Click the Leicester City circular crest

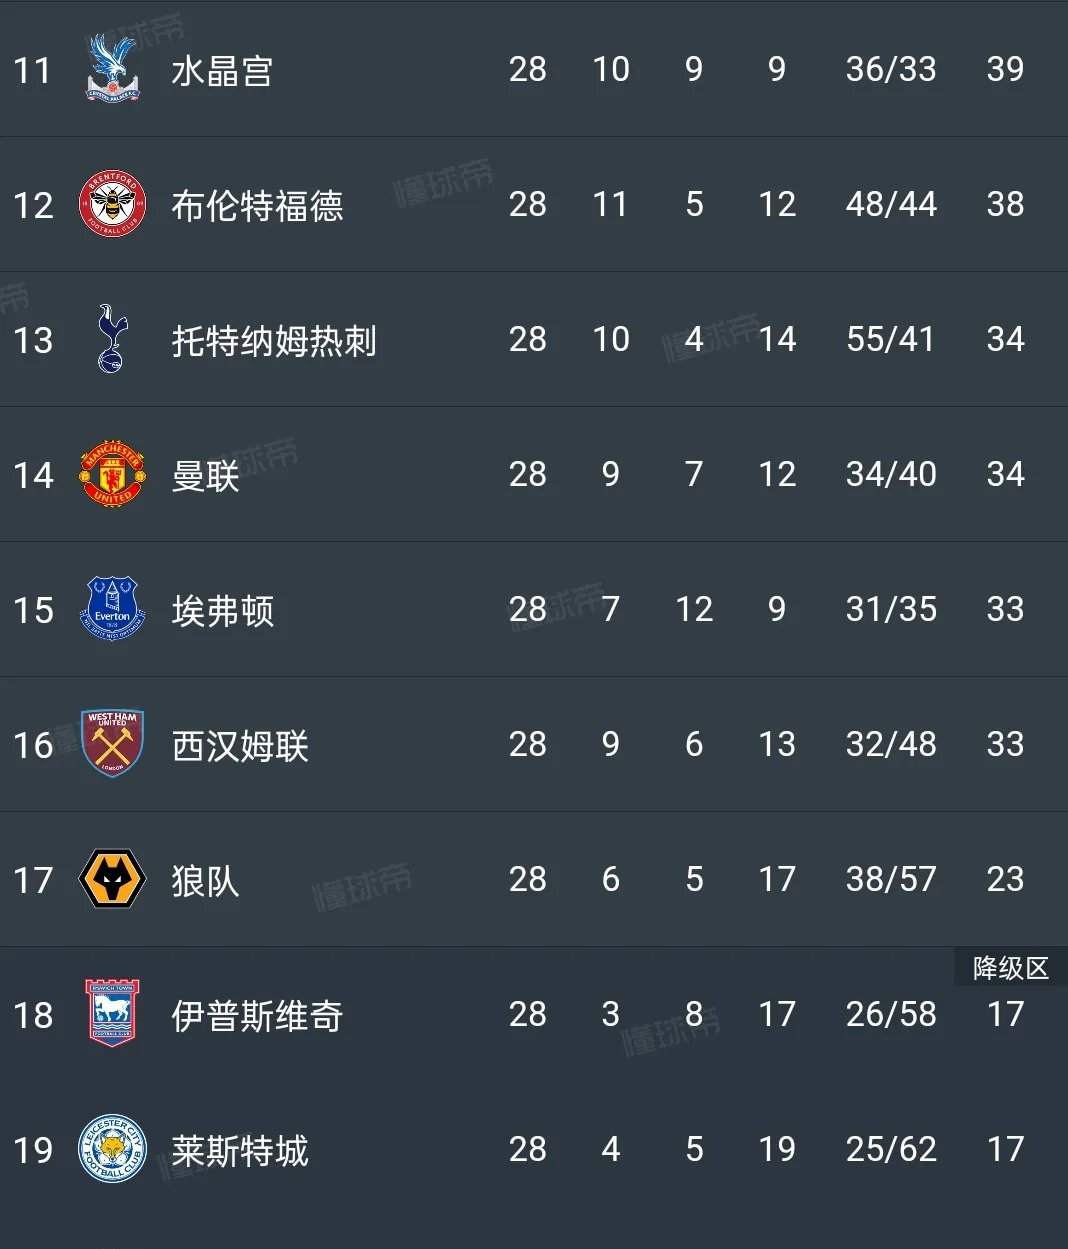click(x=111, y=1150)
